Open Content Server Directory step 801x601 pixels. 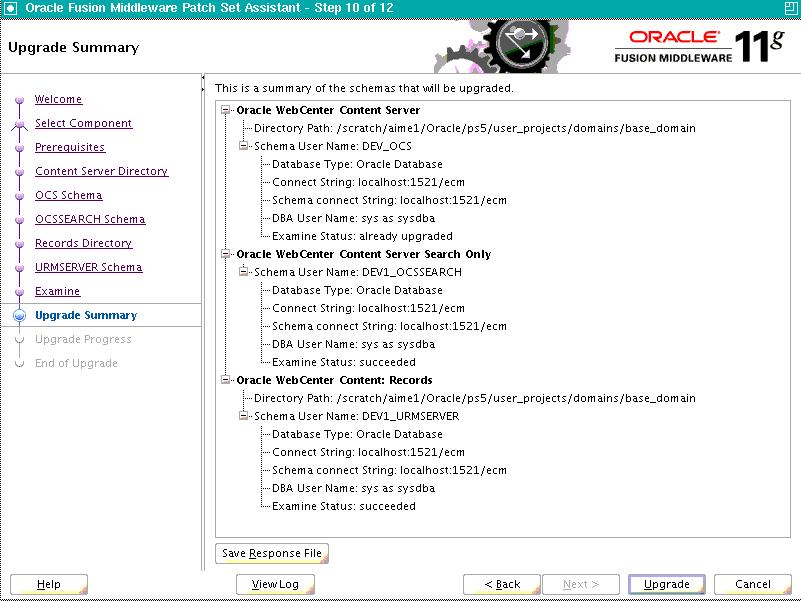pyautogui.click(x=101, y=171)
